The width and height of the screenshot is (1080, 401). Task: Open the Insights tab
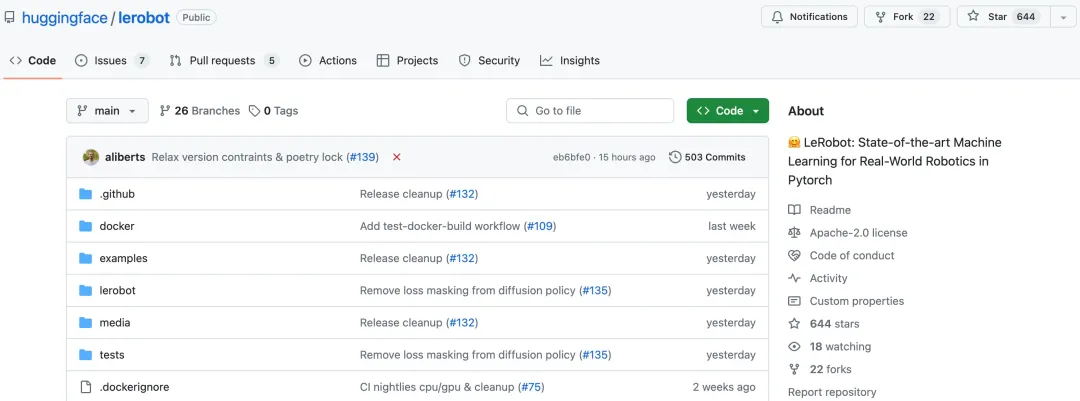pyautogui.click(x=570, y=61)
